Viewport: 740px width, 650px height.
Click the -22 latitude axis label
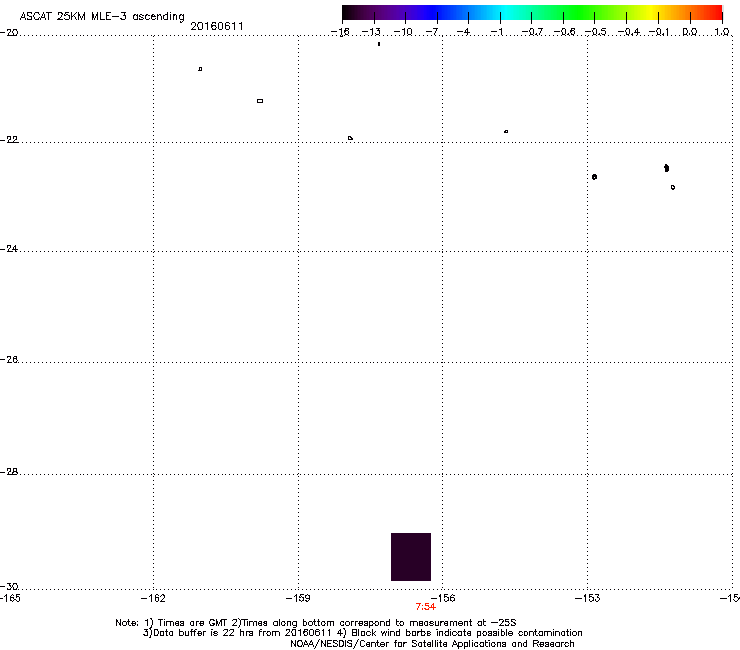coord(9,140)
